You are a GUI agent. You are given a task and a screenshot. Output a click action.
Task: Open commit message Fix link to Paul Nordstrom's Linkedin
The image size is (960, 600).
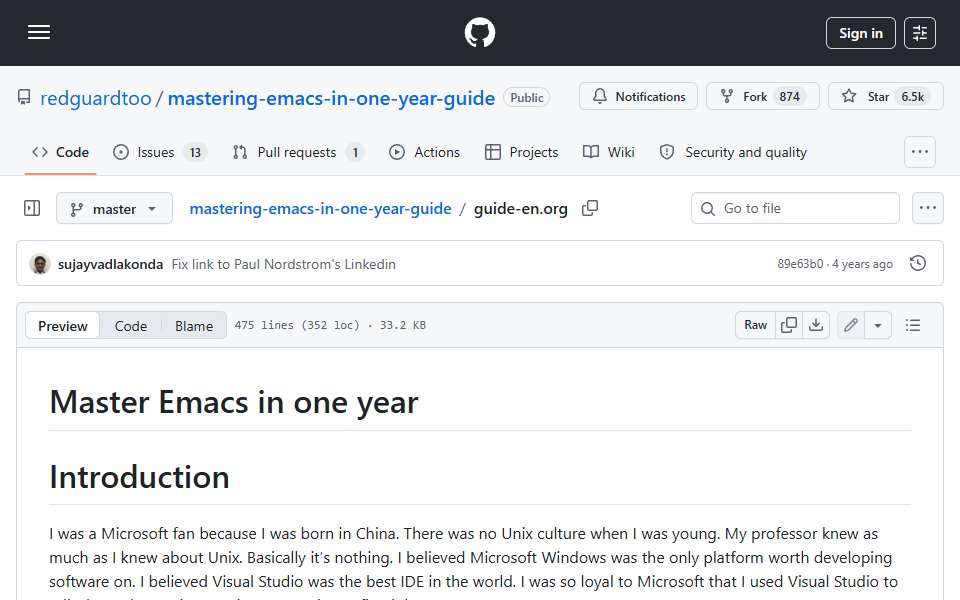click(283, 264)
